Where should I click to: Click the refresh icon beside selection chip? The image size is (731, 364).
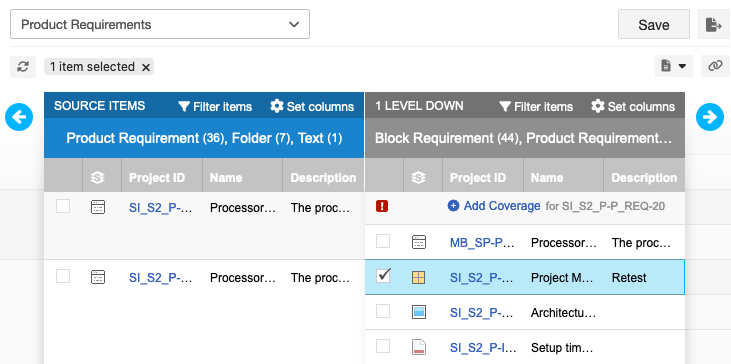pos(23,67)
